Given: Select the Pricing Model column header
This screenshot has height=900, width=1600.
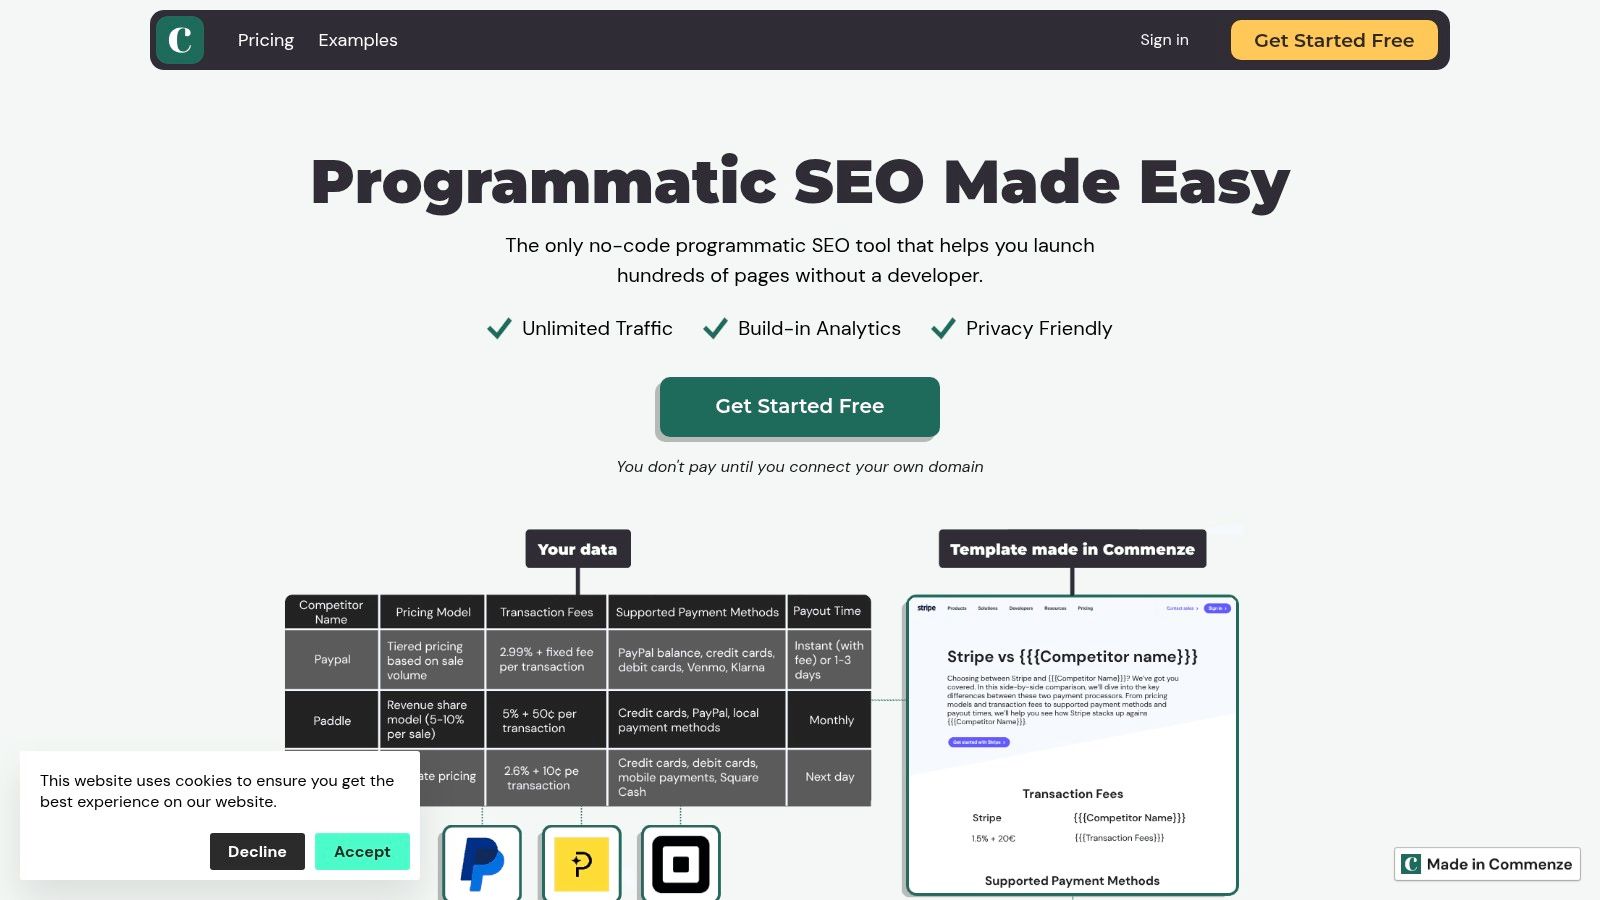Looking at the screenshot, I should click(x=433, y=612).
